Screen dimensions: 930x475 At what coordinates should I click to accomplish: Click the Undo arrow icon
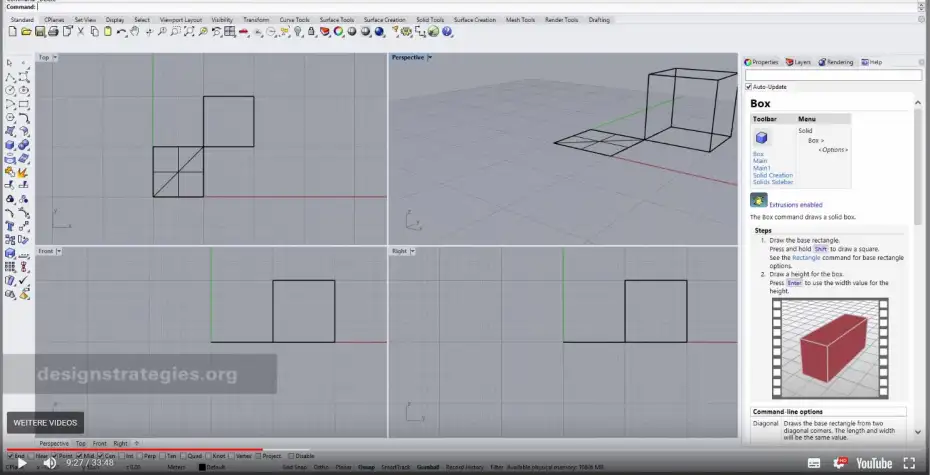(x=121, y=31)
